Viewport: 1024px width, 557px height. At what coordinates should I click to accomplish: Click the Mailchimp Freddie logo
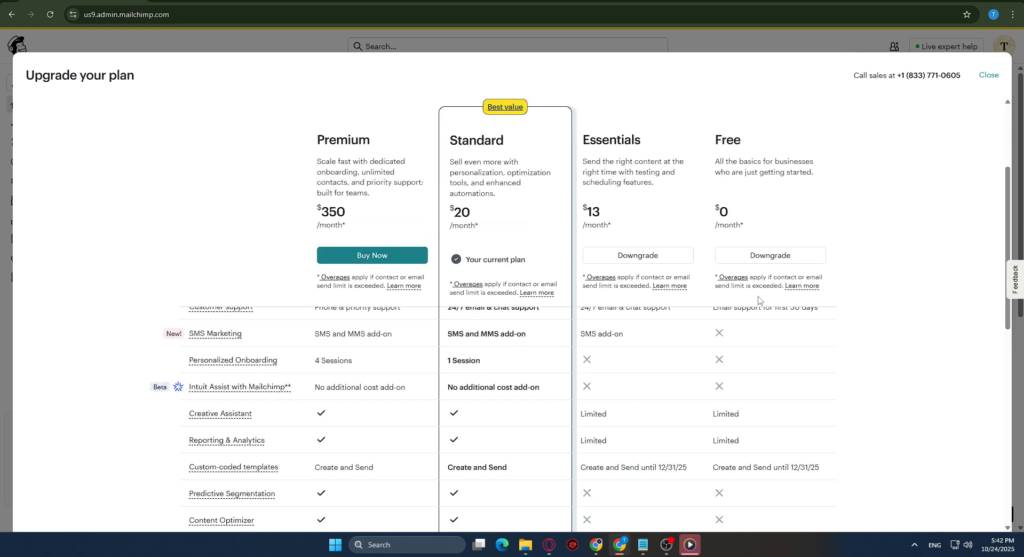[x=17, y=44]
